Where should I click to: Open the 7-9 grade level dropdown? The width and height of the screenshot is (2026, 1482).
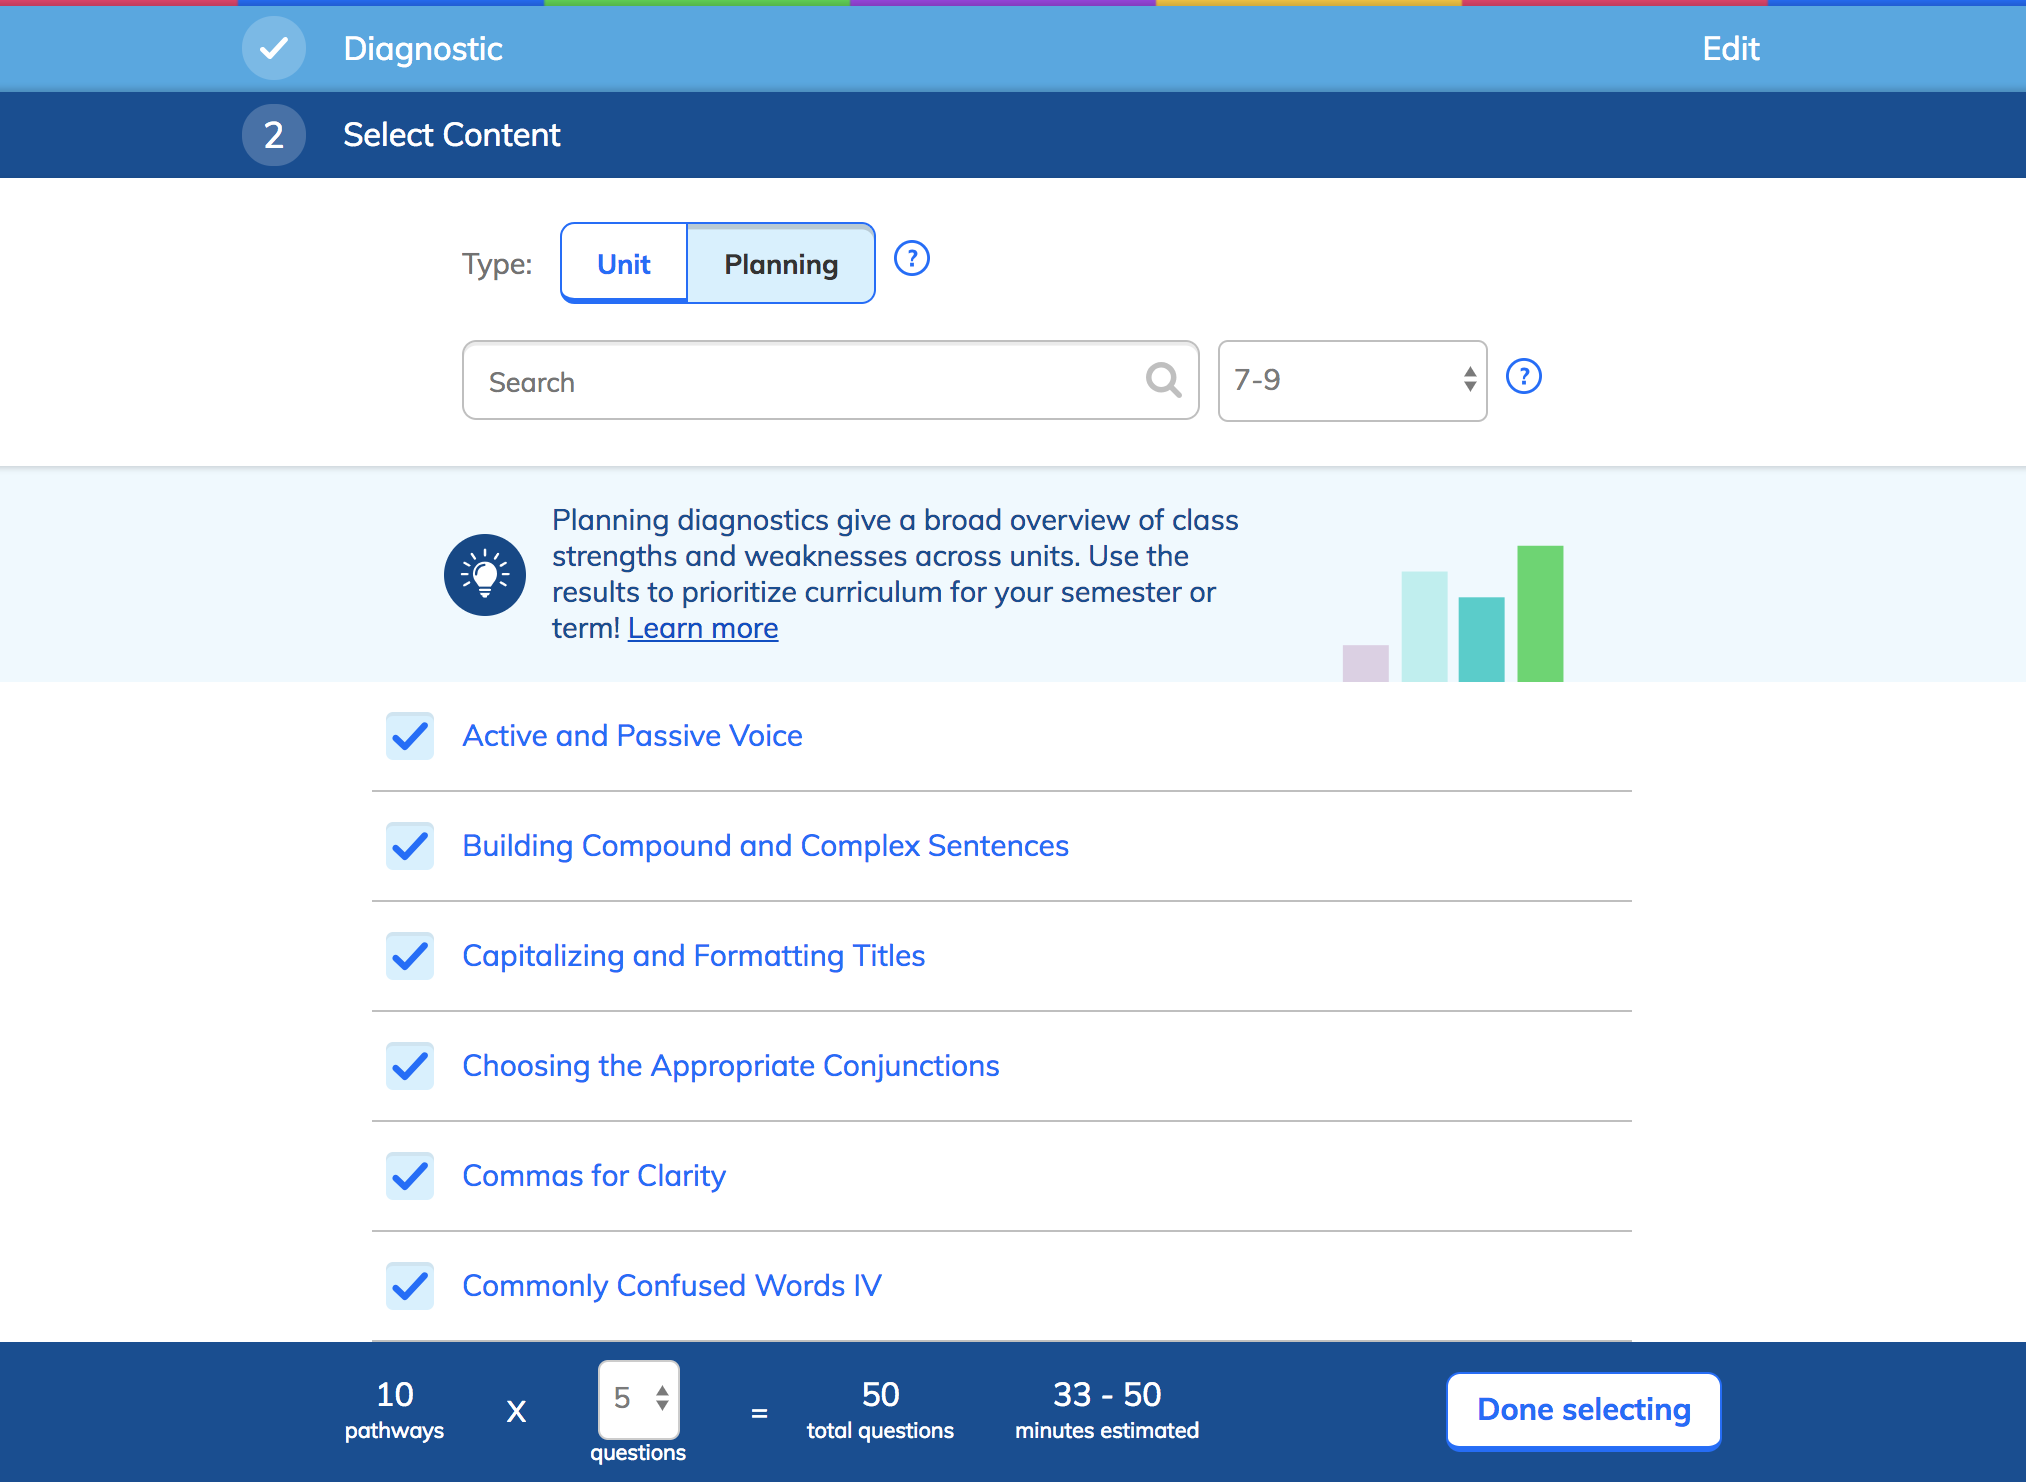click(1352, 380)
